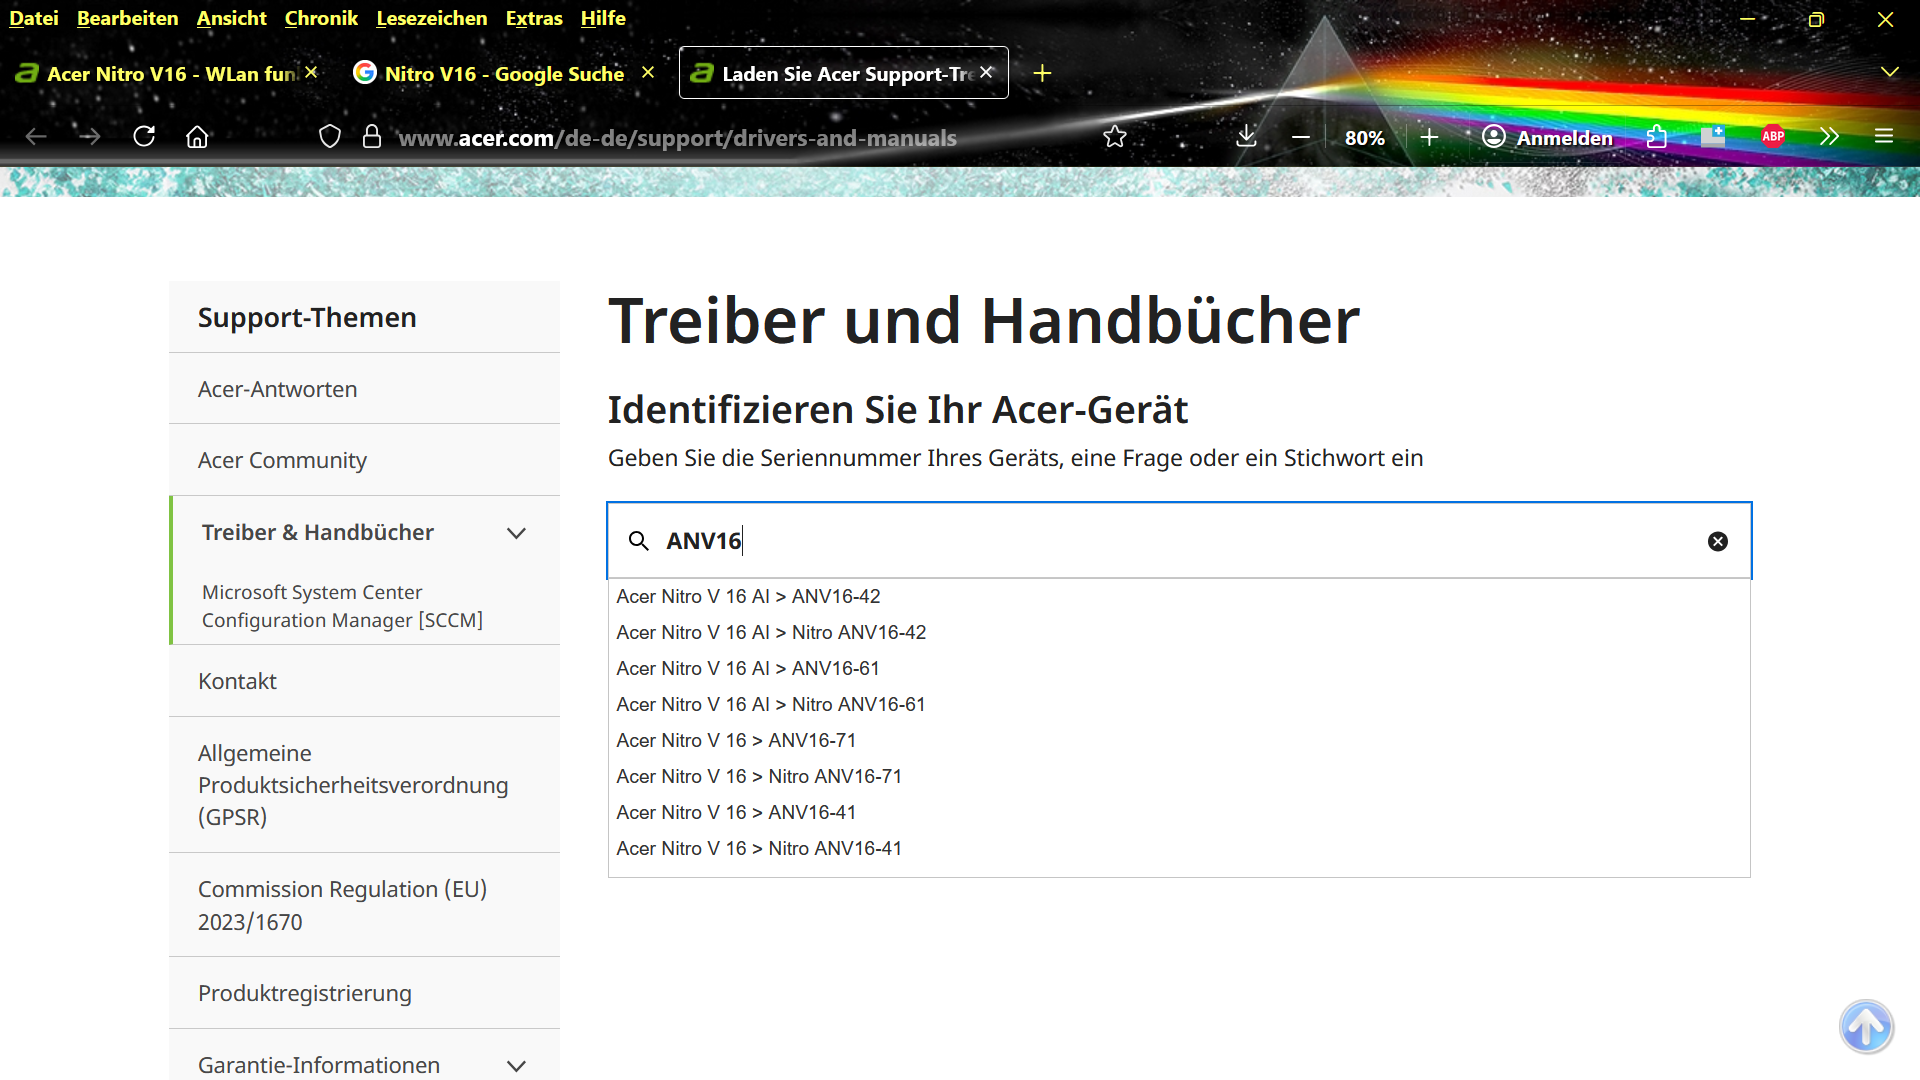The width and height of the screenshot is (1920, 1080).
Task: Click Anmelden to sign in to Firefox account
Action: [x=1547, y=137]
